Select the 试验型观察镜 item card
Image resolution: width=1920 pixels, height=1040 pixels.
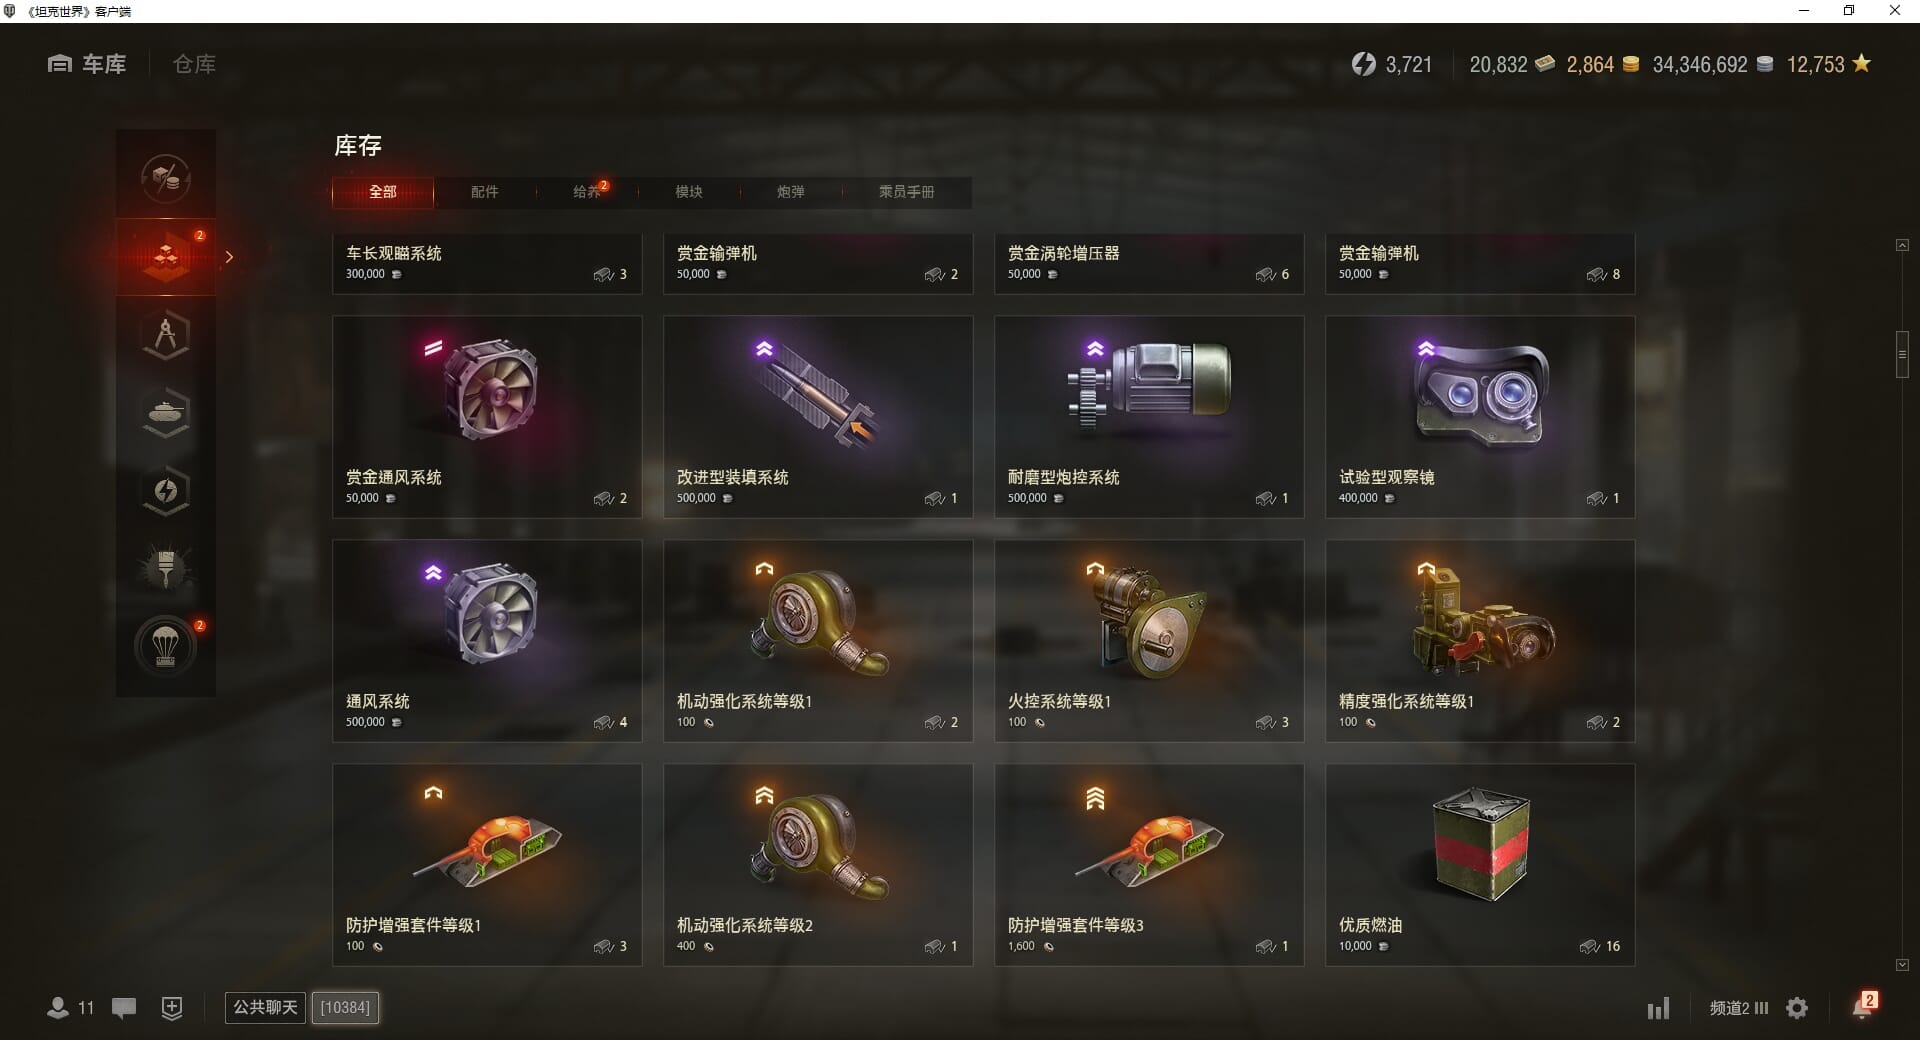coord(1480,417)
